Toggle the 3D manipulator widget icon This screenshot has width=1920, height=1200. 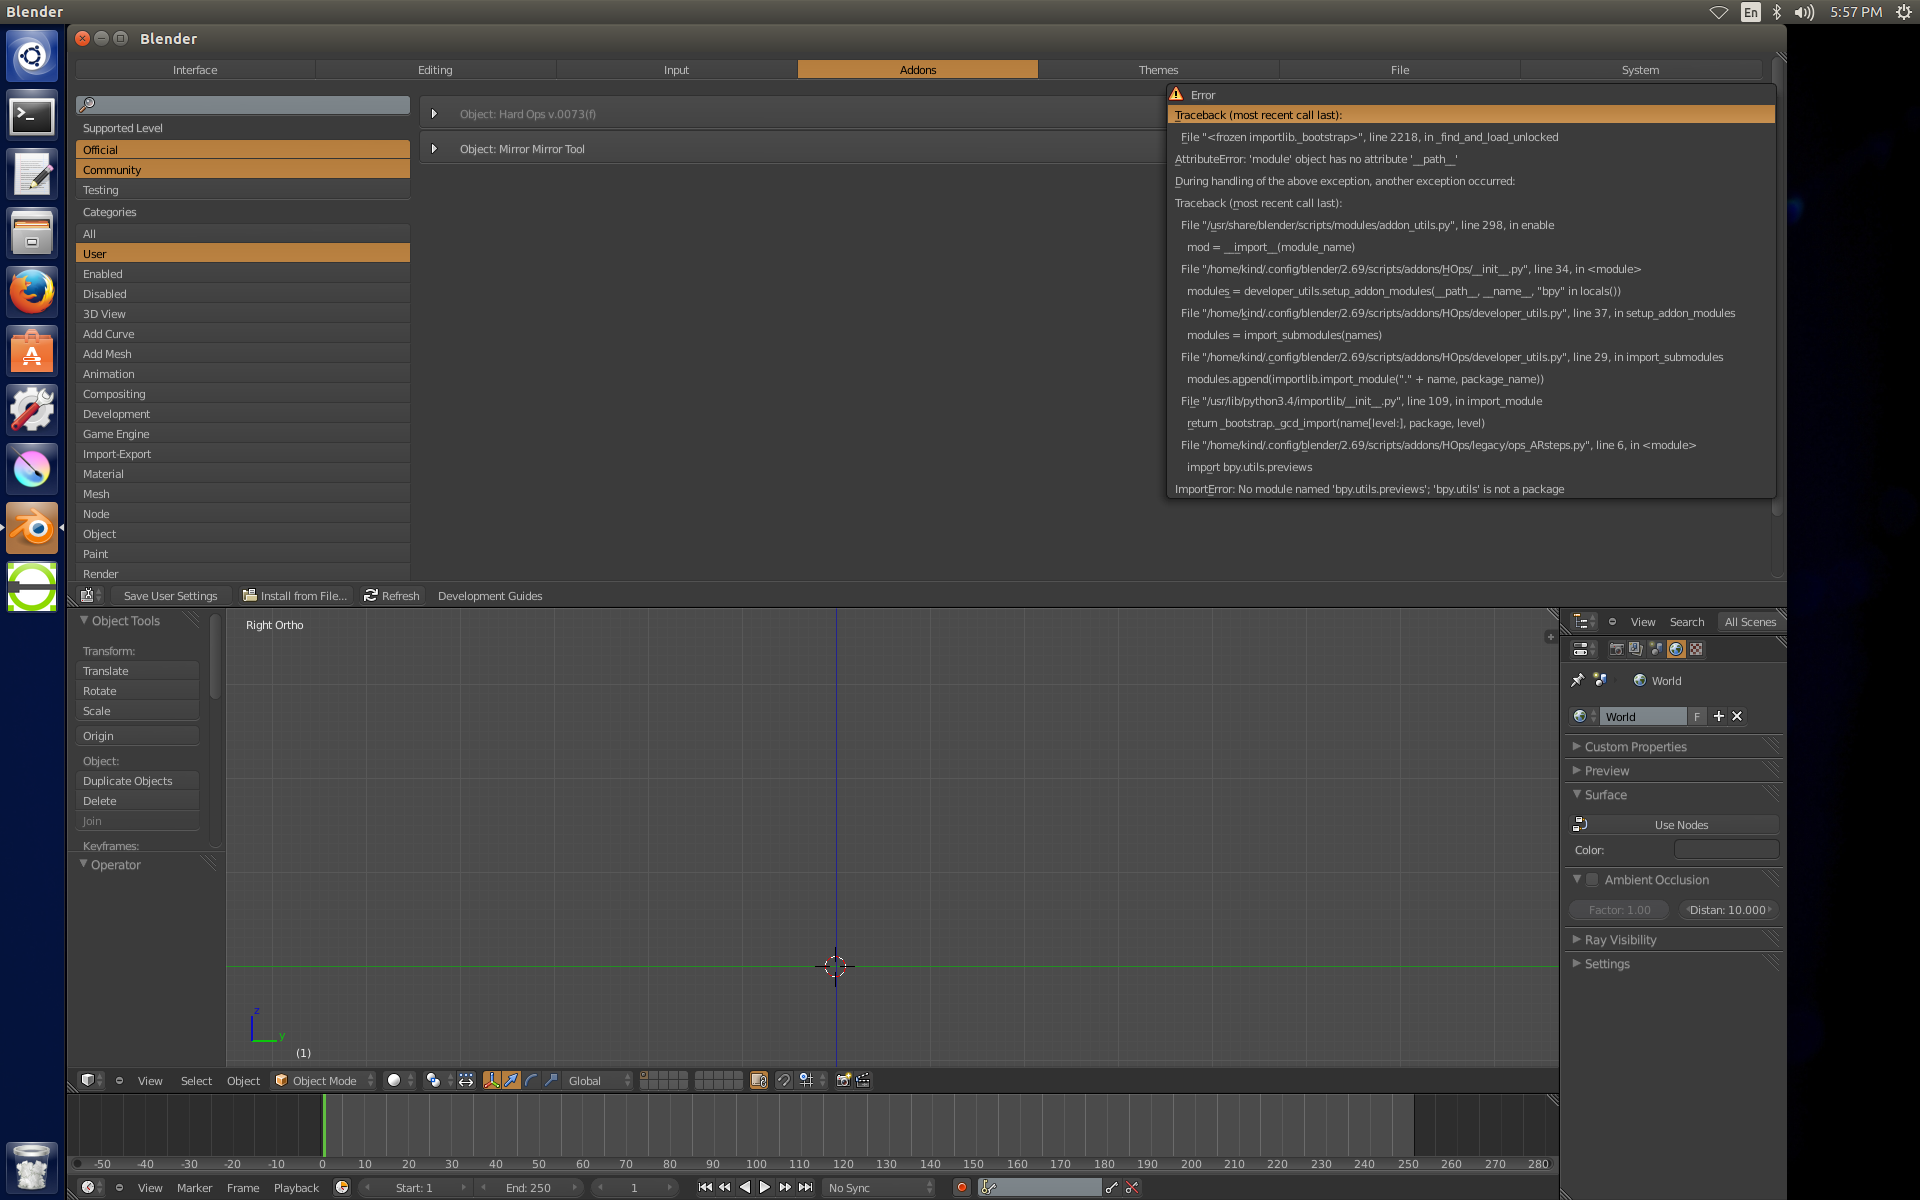tap(492, 1080)
